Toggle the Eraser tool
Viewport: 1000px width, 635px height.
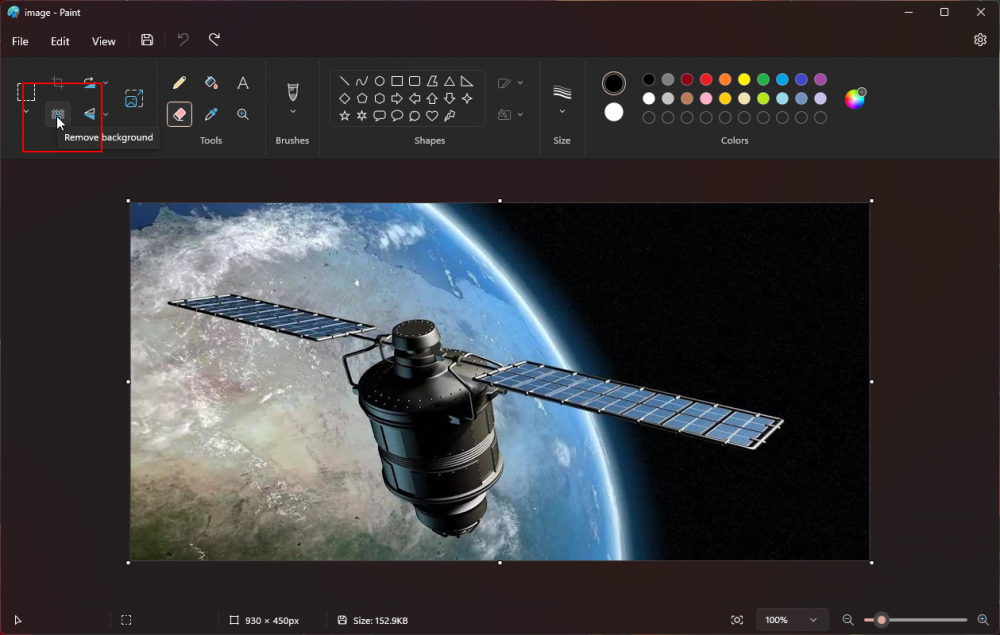tap(179, 114)
